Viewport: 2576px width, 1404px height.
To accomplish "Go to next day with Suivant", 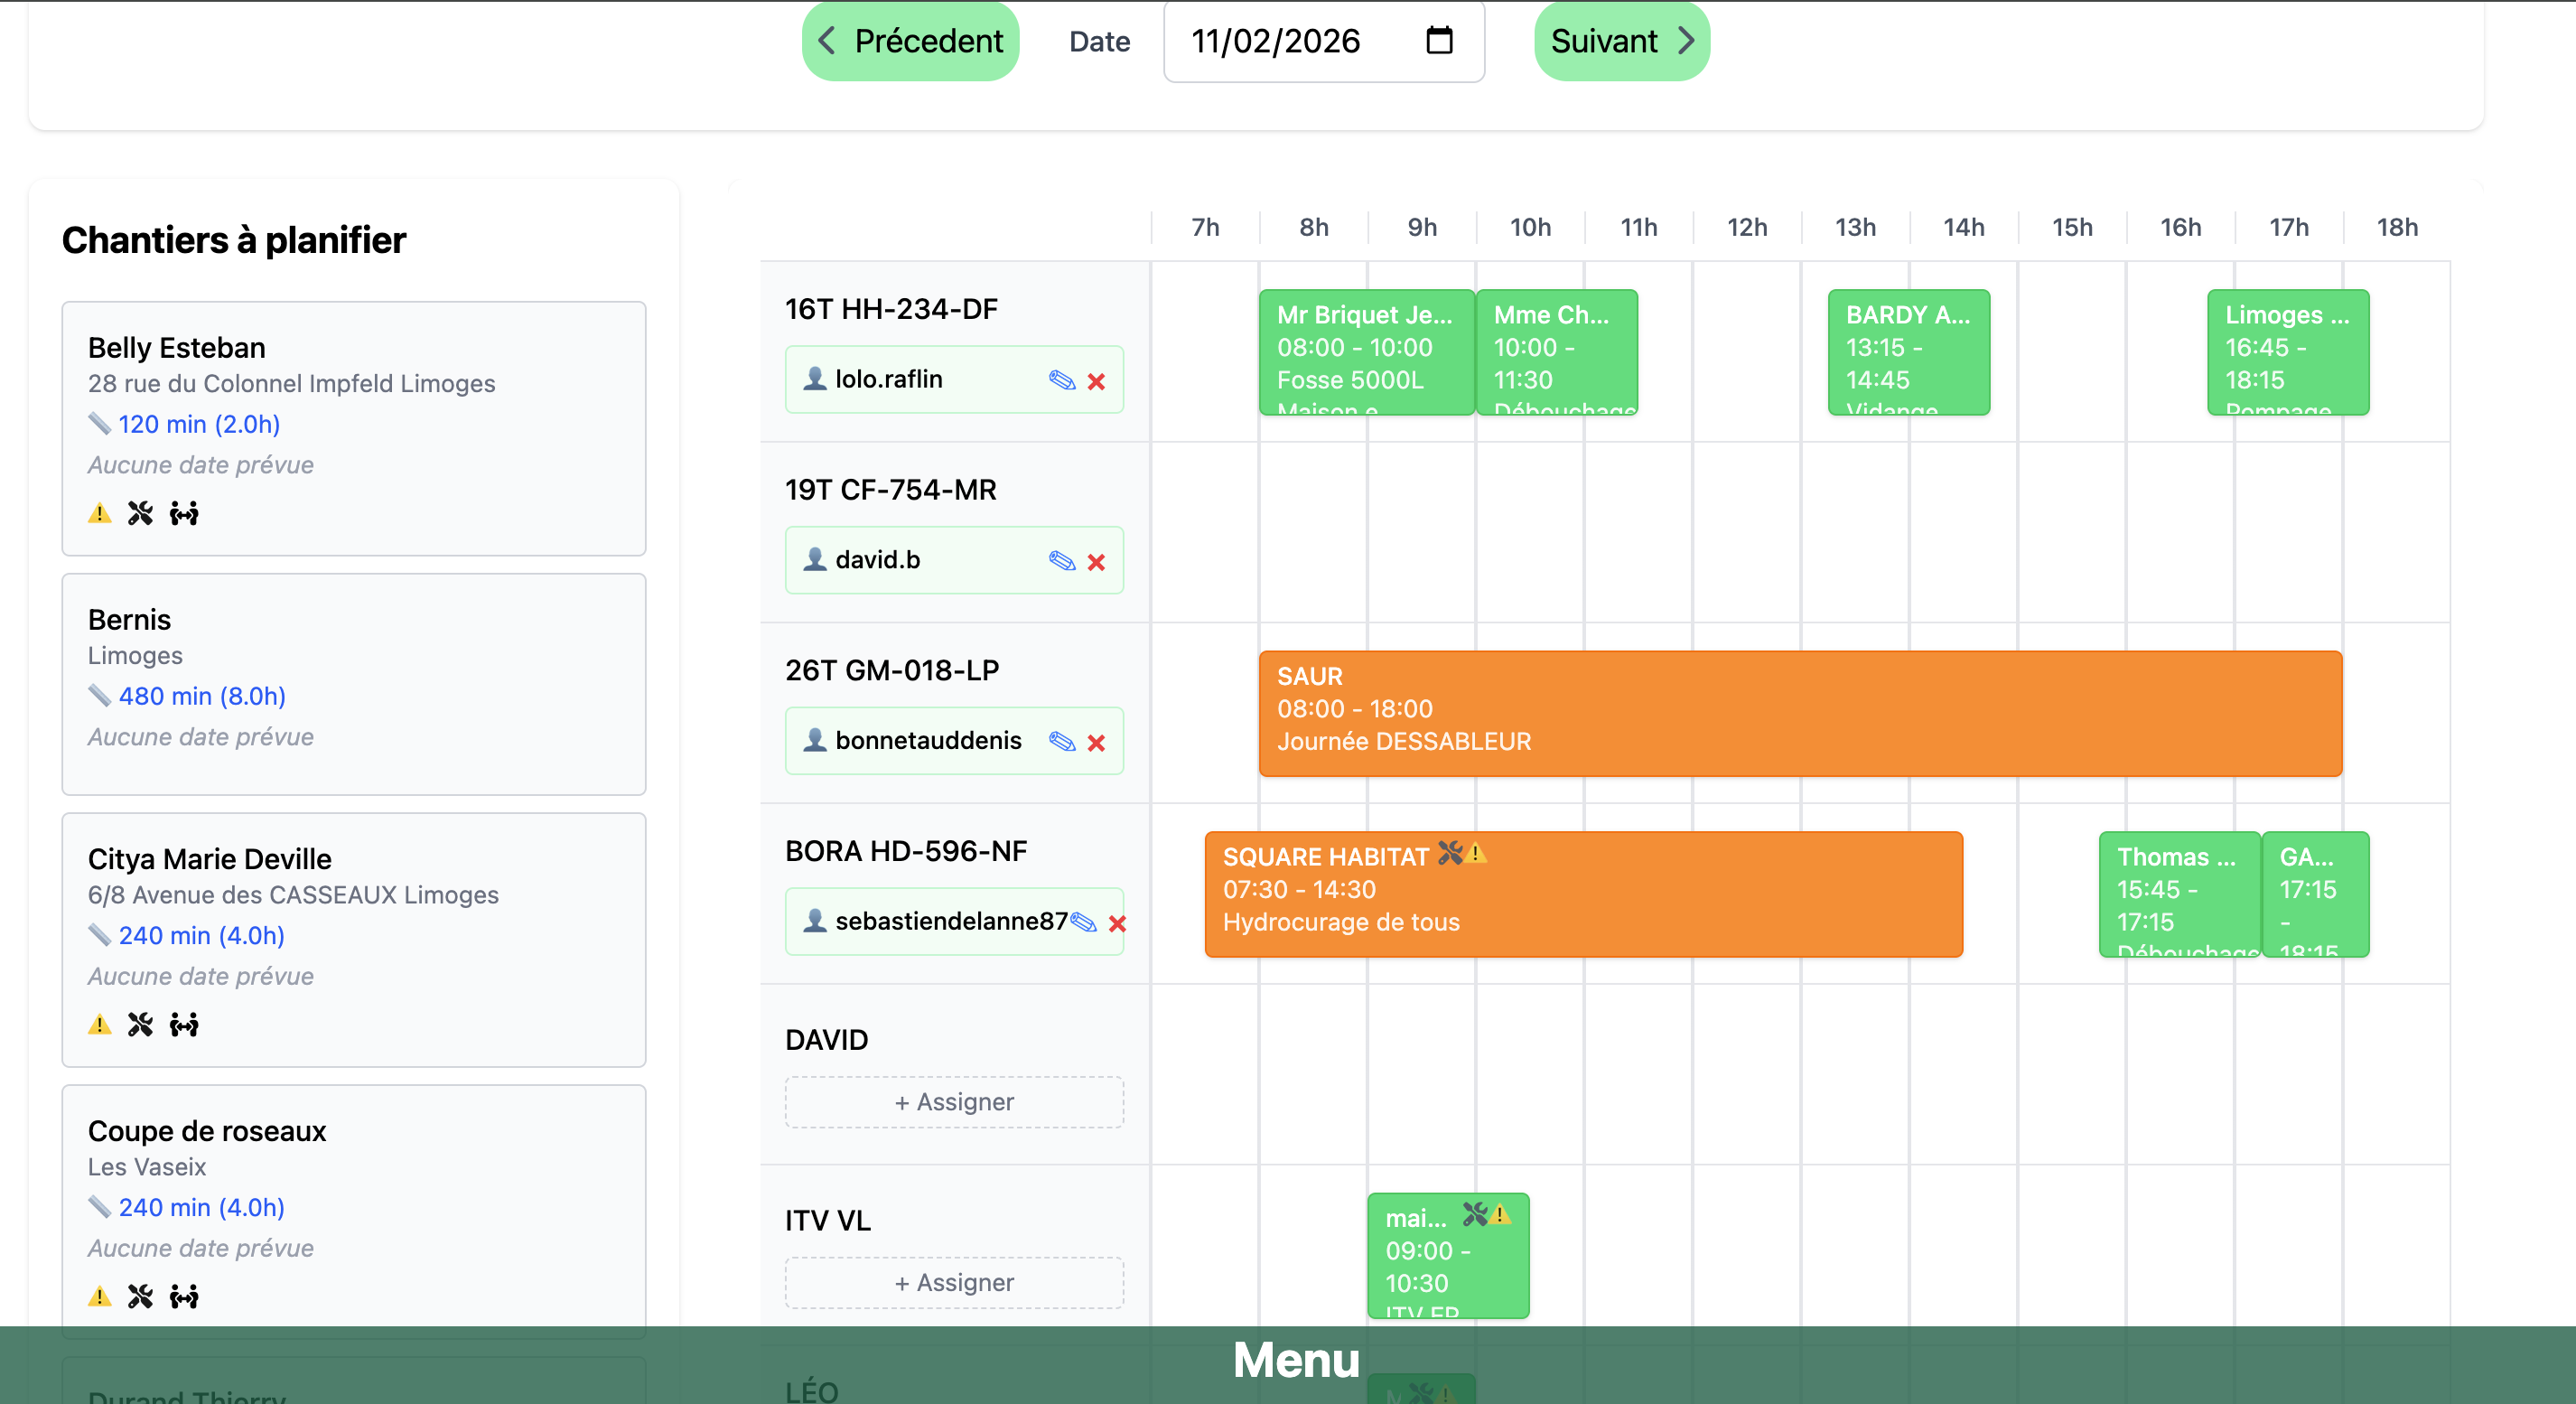I will pos(1621,41).
